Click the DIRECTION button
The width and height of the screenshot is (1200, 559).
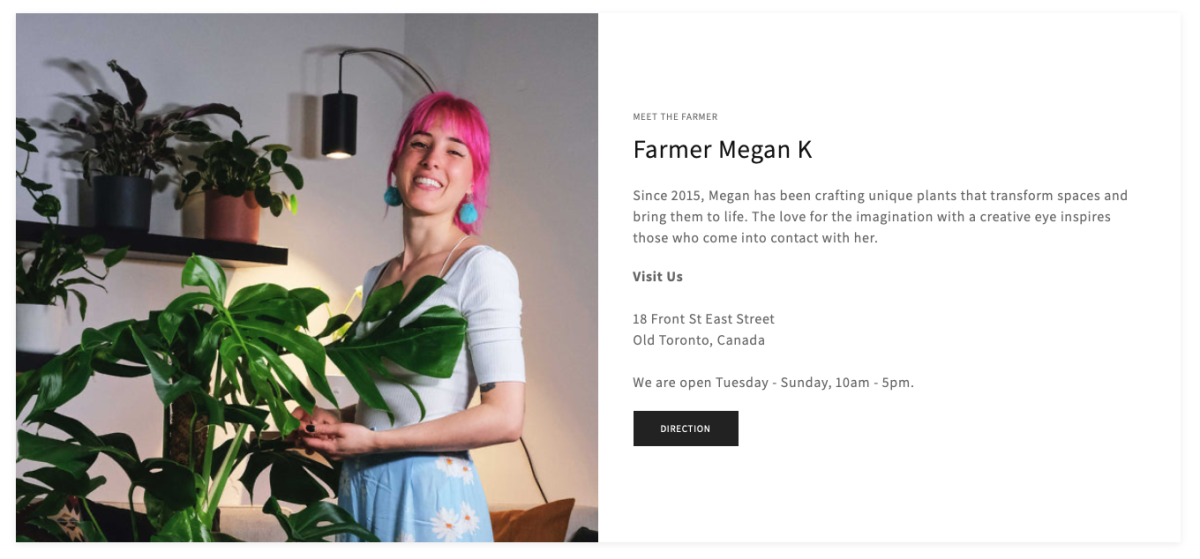pos(685,428)
